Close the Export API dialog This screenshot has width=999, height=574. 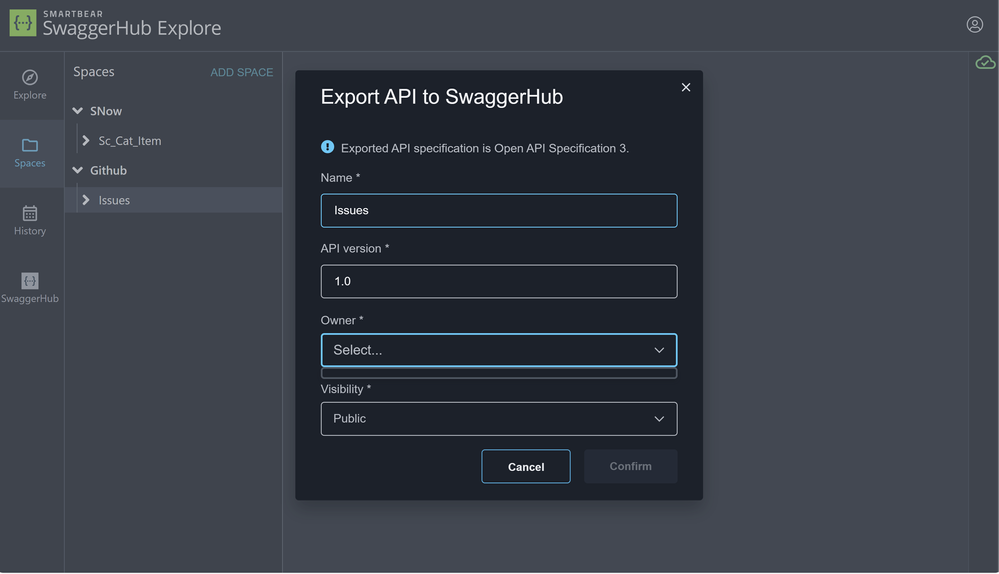click(686, 87)
